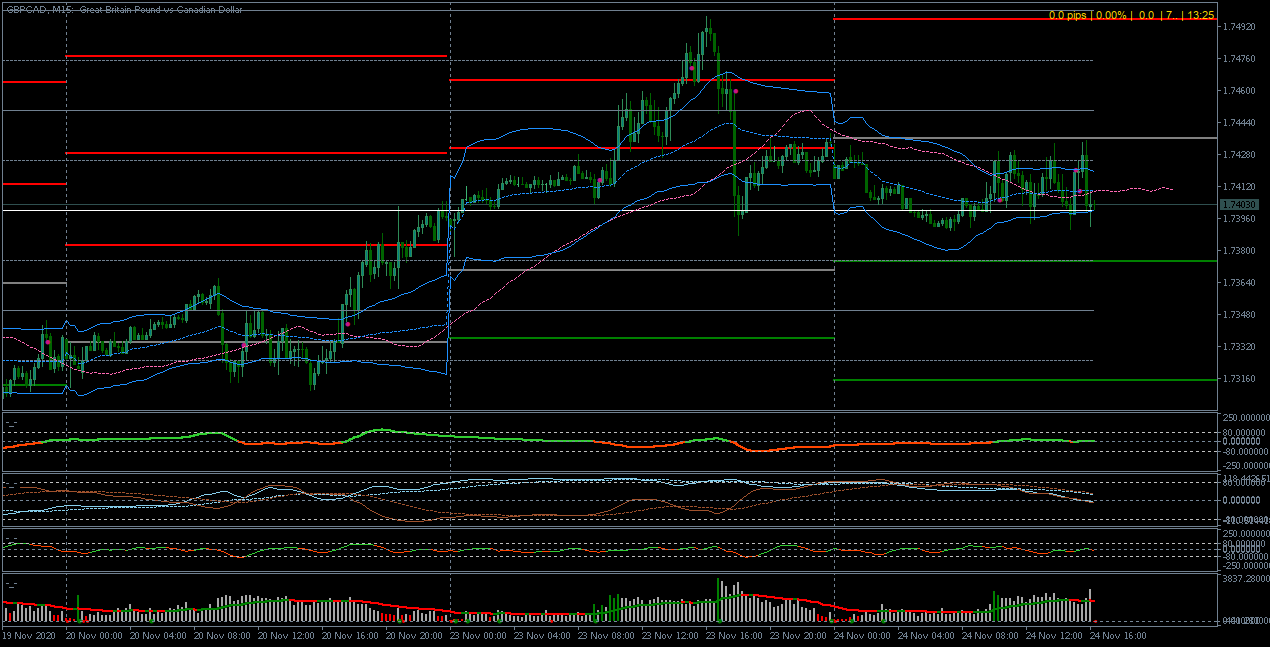Click the 24 Nov 16:00 time label
This screenshot has width=1270, height=647.
click(x=1118, y=635)
